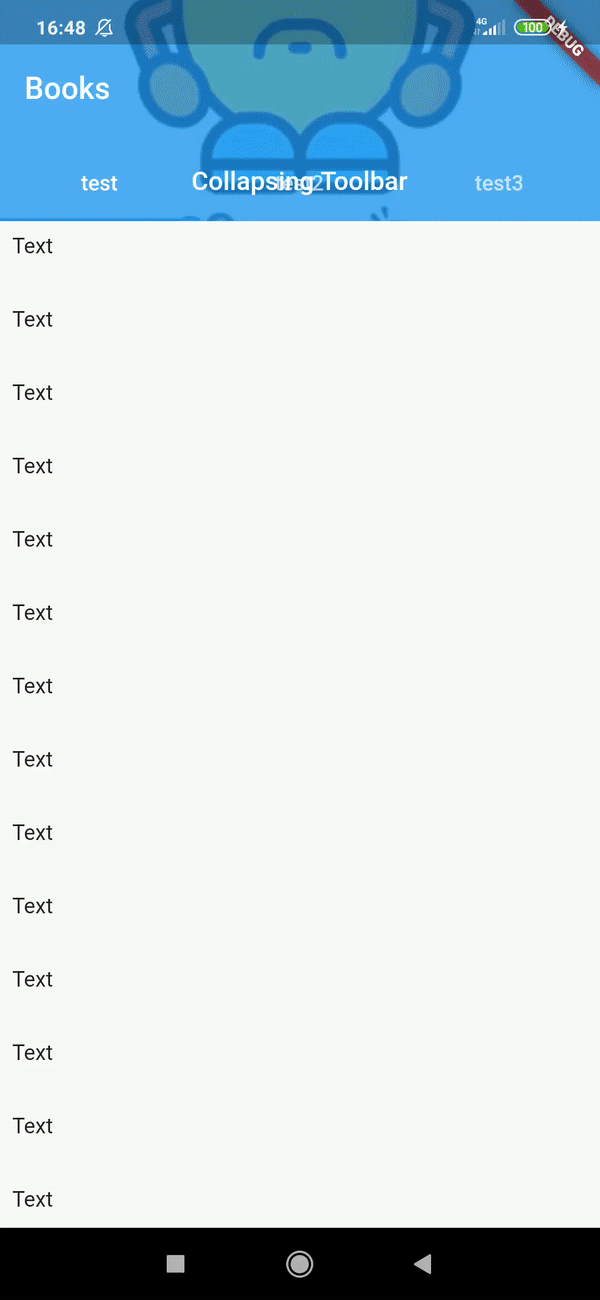The height and width of the screenshot is (1300, 600).
Task: Click the Collapsing Toolbar title
Action: (x=299, y=181)
